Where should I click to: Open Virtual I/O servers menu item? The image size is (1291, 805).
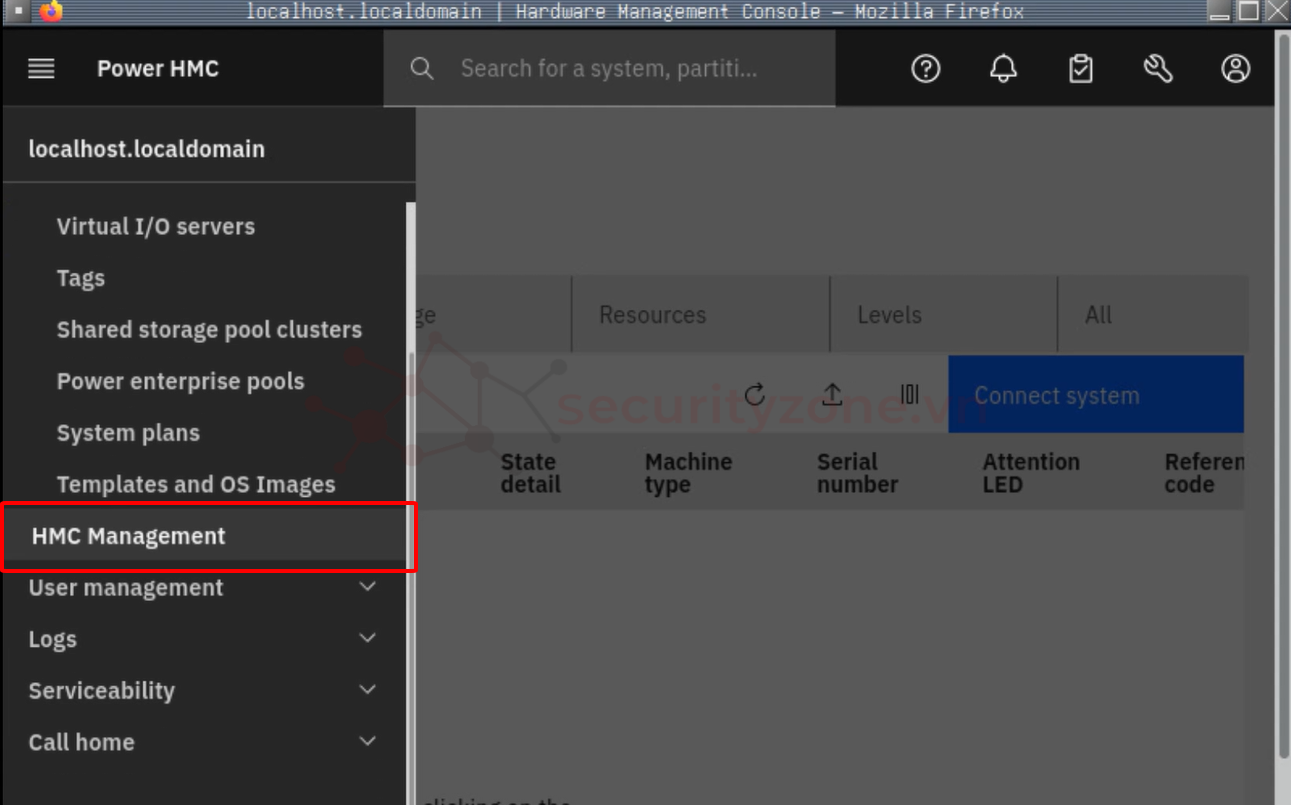156,227
